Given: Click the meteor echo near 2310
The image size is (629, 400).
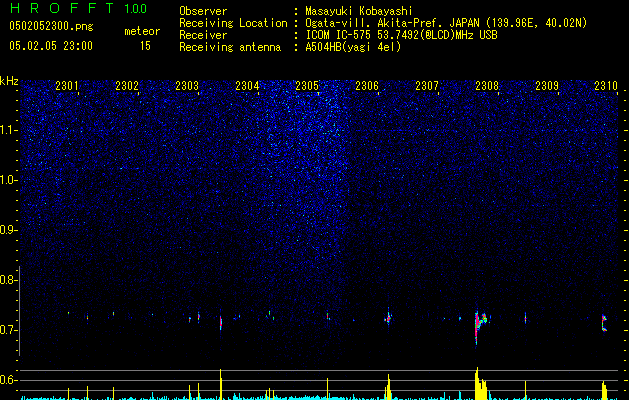Looking at the screenshot, I should click(604, 323).
